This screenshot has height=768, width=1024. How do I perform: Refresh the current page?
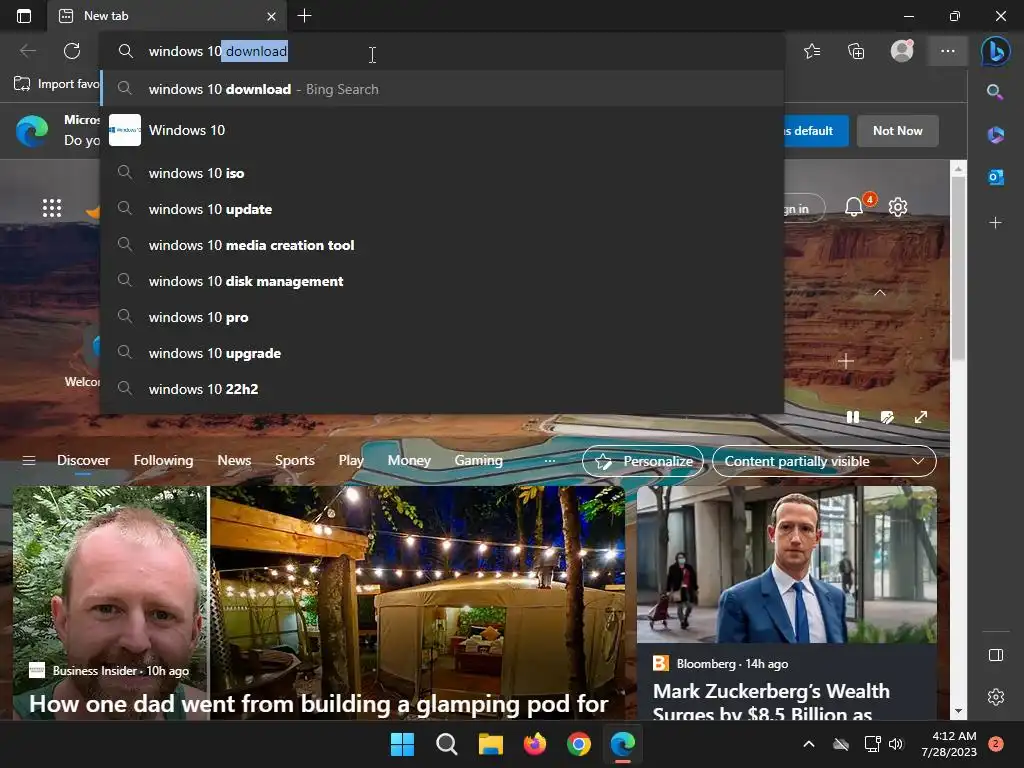(x=72, y=51)
